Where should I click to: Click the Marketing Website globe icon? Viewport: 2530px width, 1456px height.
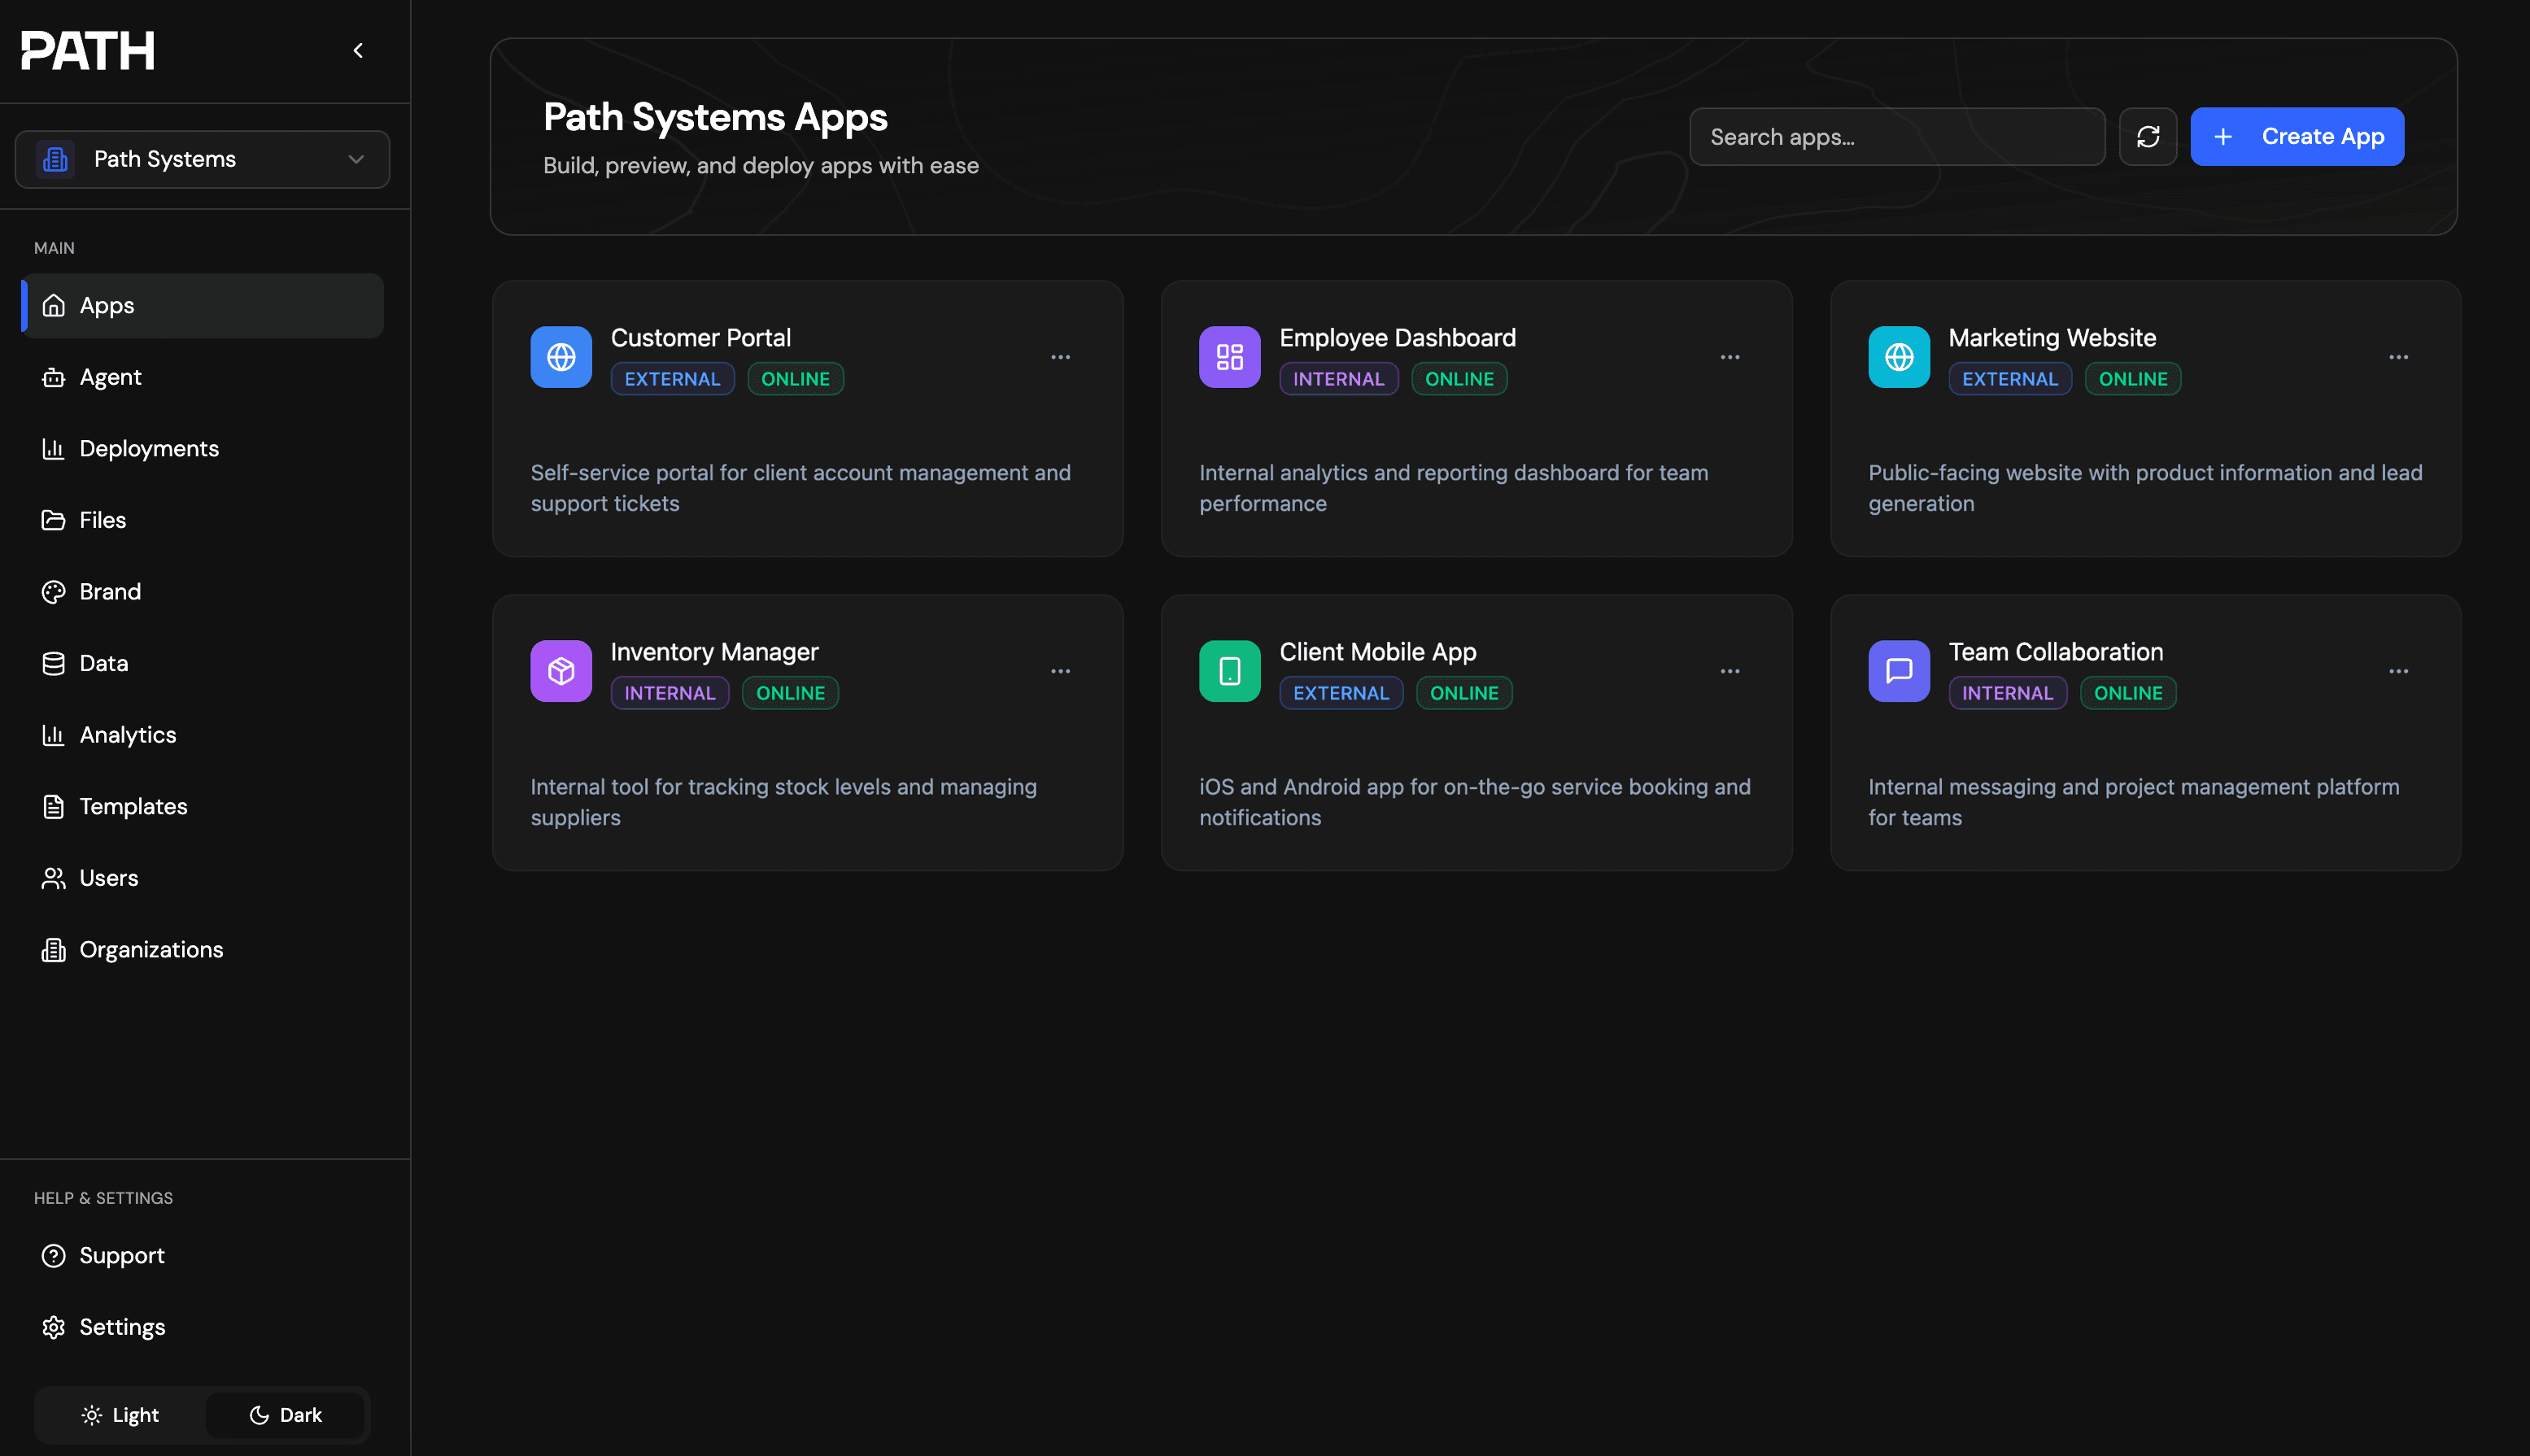[x=1898, y=357]
